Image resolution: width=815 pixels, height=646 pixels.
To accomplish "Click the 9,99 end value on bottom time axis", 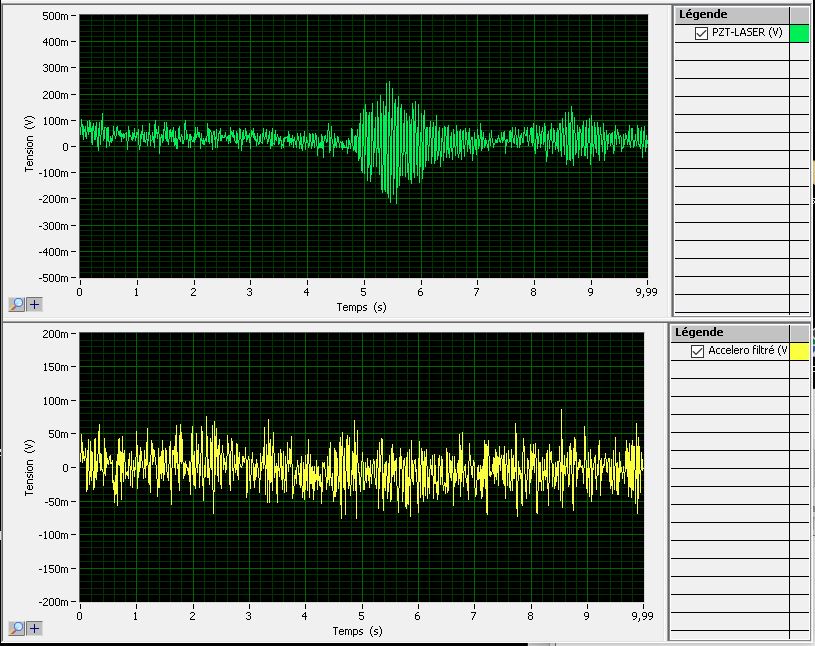I will click(x=640, y=618).
